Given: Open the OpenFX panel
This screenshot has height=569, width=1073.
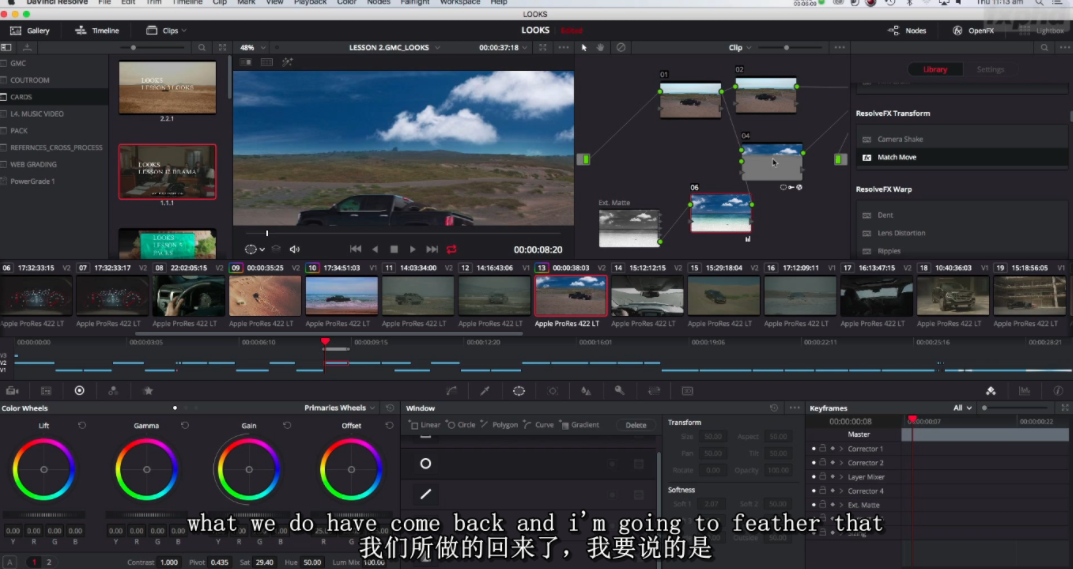Looking at the screenshot, I should click(x=973, y=30).
